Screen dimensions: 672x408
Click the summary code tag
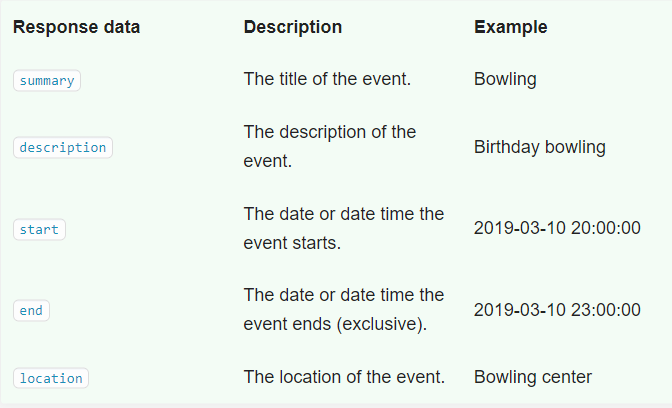[x=47, y=81]
